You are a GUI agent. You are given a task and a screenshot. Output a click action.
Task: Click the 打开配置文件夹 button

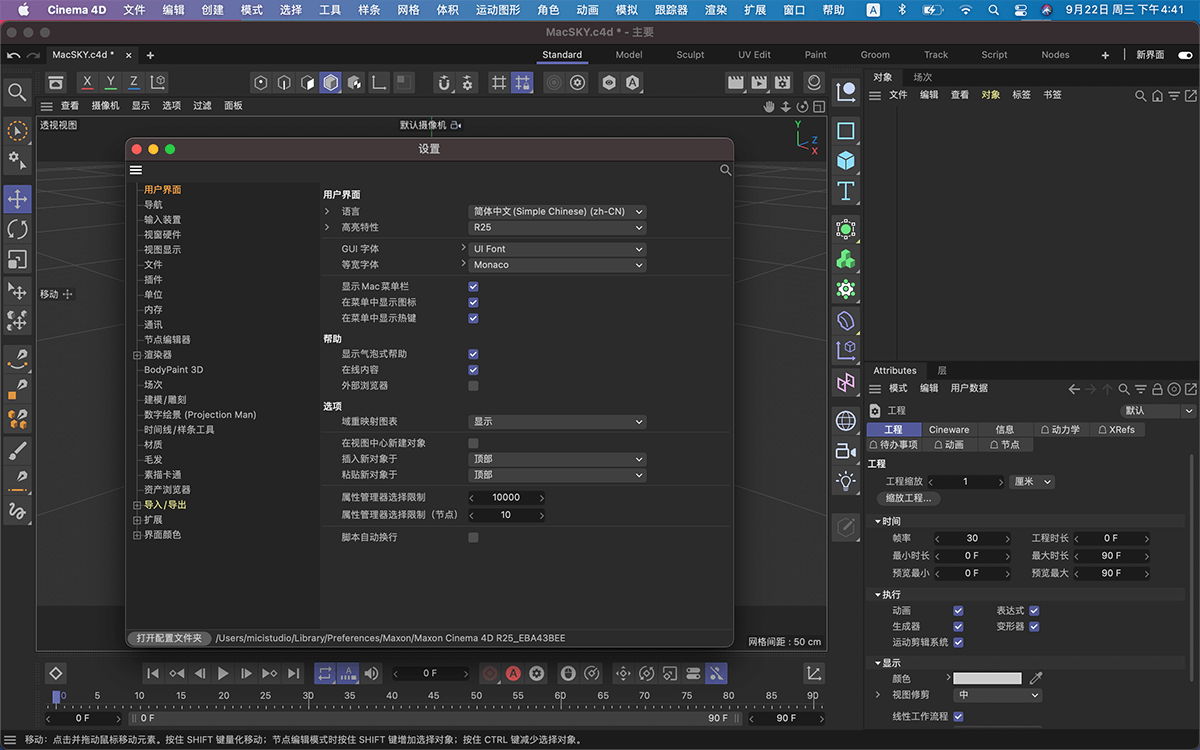pos(169,638)
